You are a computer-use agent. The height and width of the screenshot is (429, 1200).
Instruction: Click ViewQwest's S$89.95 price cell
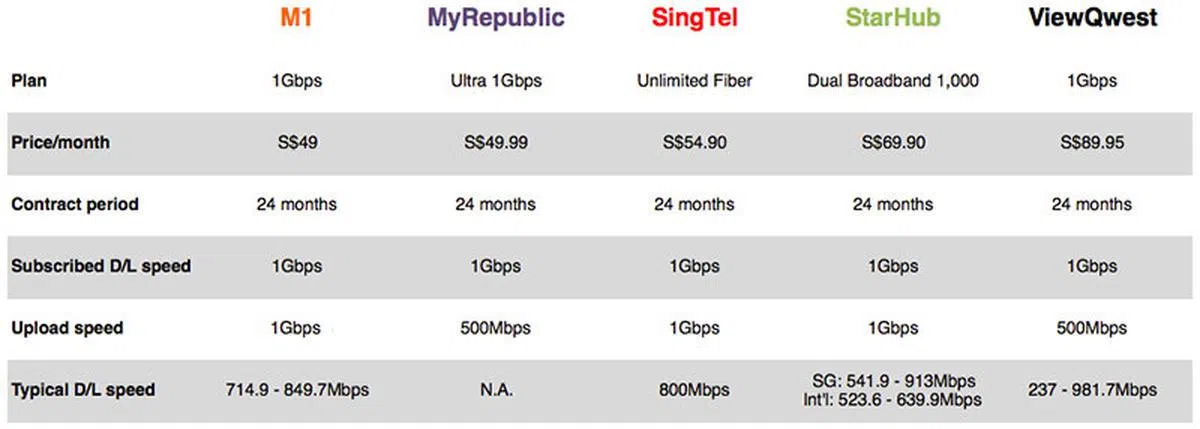[x=1091, y=142]
